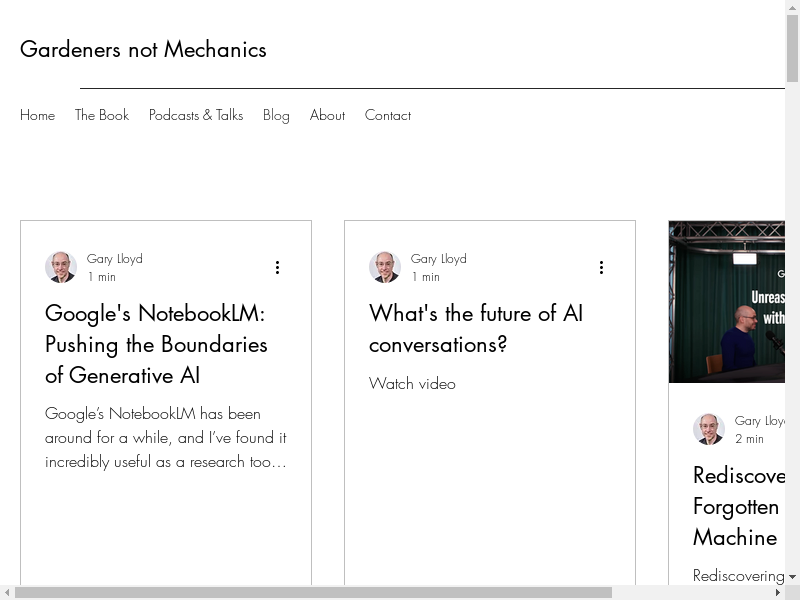Open more actions menu on AI conversations post

coord(601,267)
